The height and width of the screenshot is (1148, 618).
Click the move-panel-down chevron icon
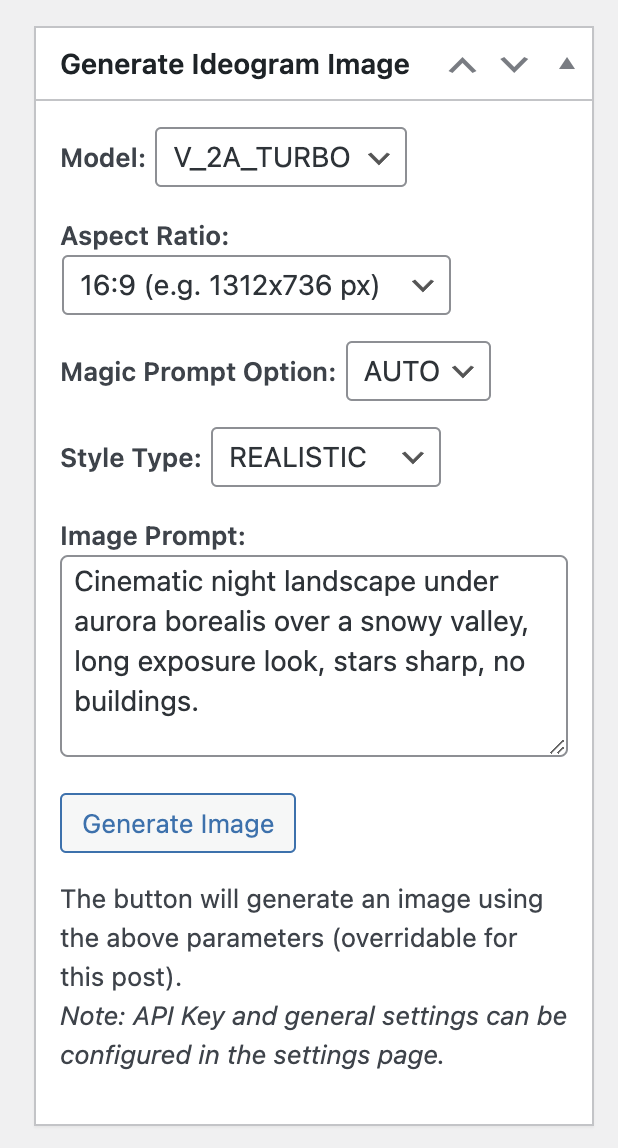(514, 64)
